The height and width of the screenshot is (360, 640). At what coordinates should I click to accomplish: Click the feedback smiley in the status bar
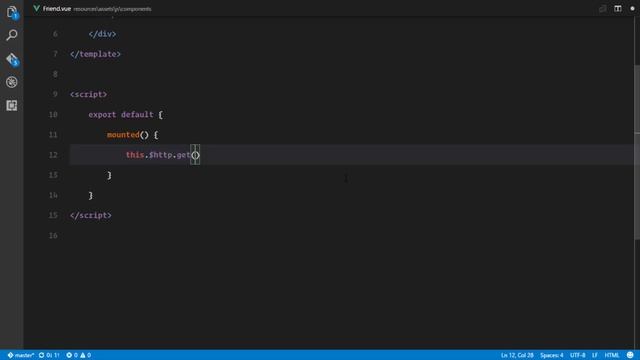(630, 355)
